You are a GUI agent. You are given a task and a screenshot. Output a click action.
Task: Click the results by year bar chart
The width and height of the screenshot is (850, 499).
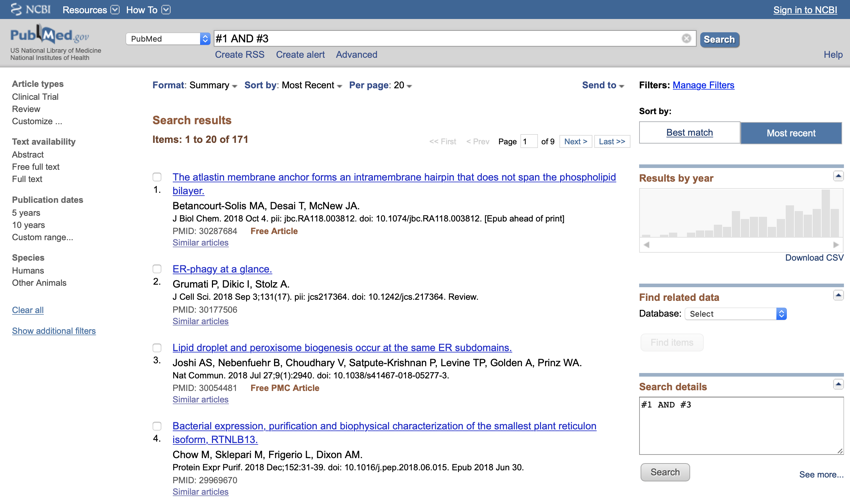click(x=740, y=213)
